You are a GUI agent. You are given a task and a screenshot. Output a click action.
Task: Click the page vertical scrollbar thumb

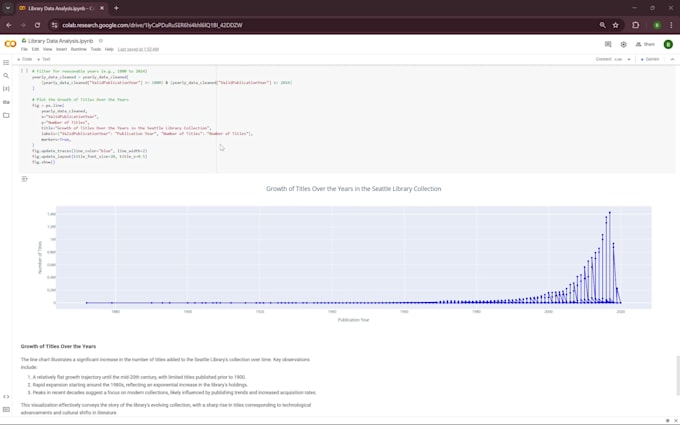tap(677, 376)
